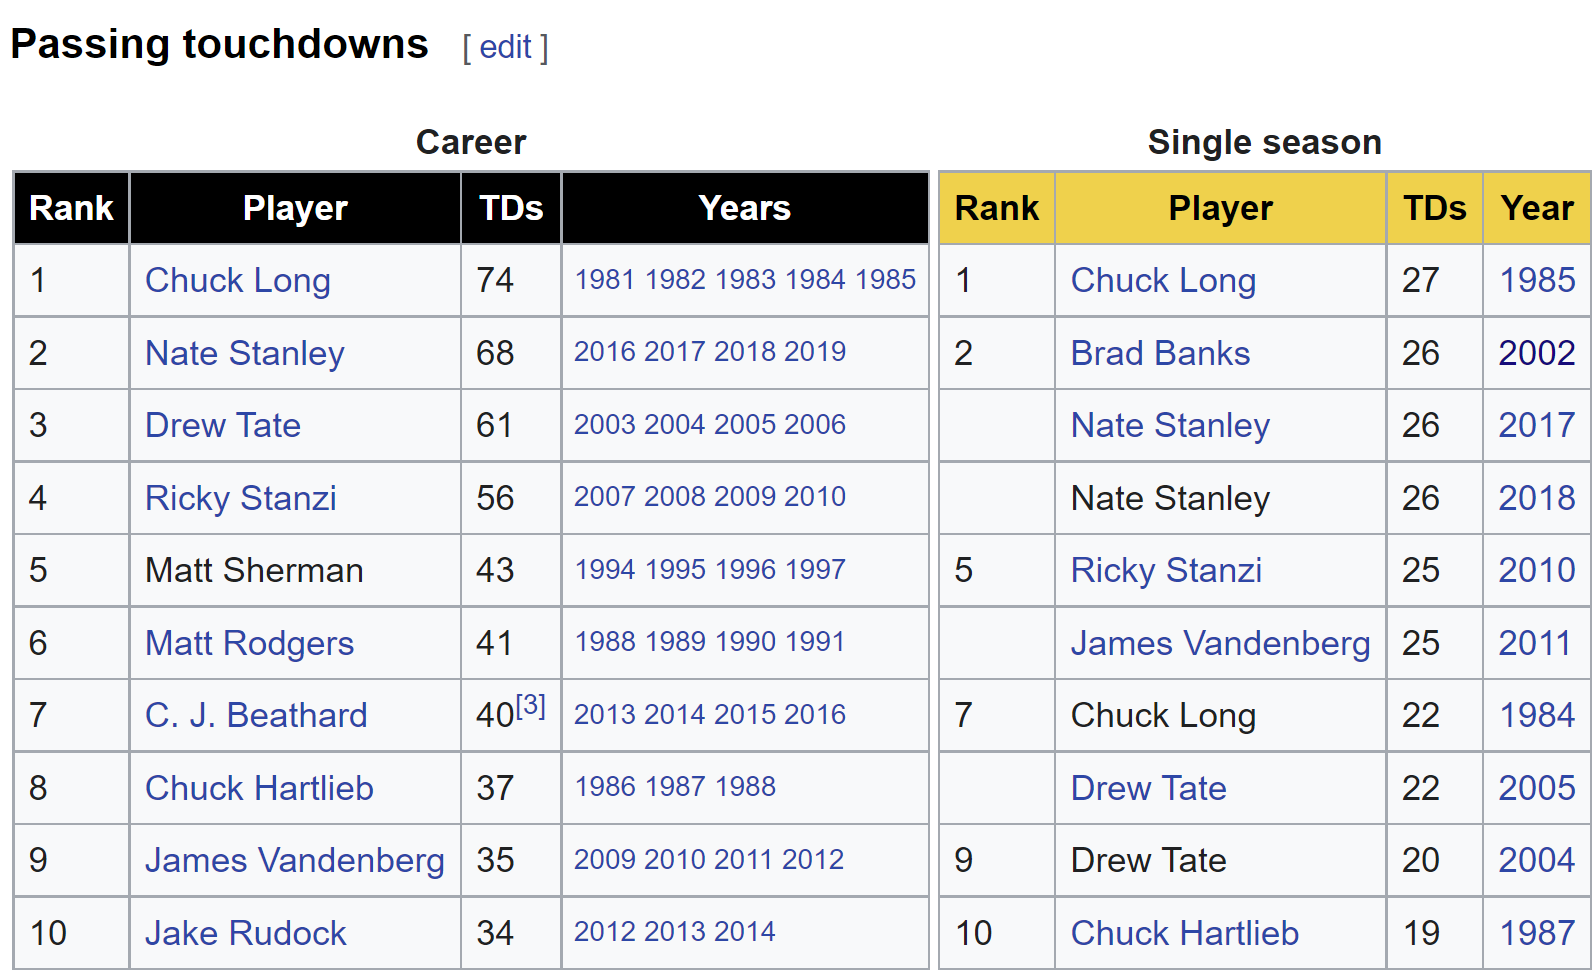This screenshot has height=971, width=1592.
Task: Open the Jake Rudock player link
Action: [246, 933]
